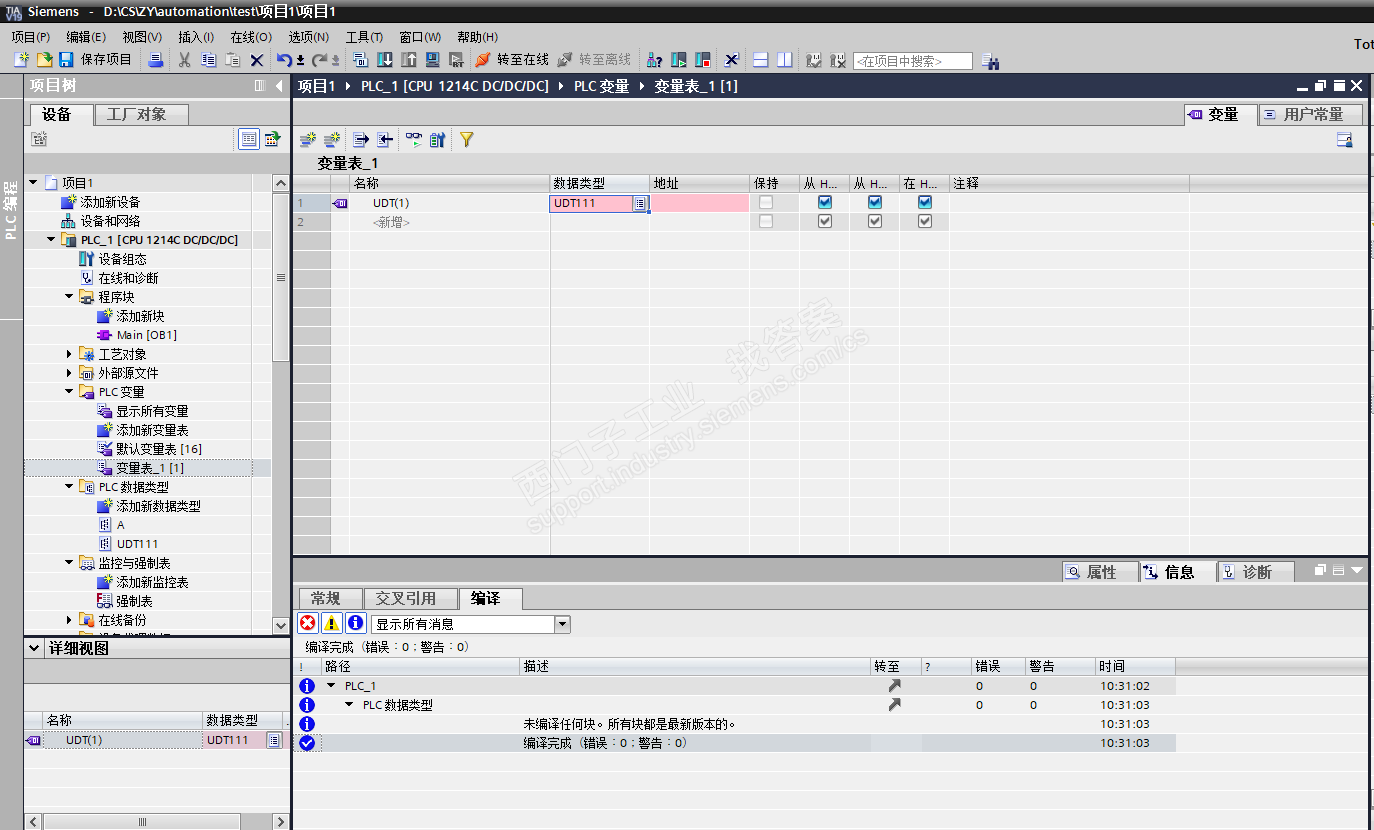This screenshot has width=1374, height=830.
Task: Click the Monitor all icon in tag table toolbar
Action: pyautogui.click(x=413, y=140)
